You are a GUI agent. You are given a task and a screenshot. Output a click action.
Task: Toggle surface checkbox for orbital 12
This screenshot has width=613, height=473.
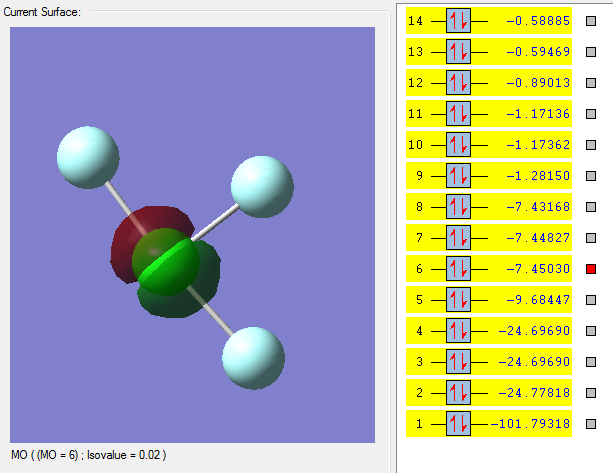point(591,83)
